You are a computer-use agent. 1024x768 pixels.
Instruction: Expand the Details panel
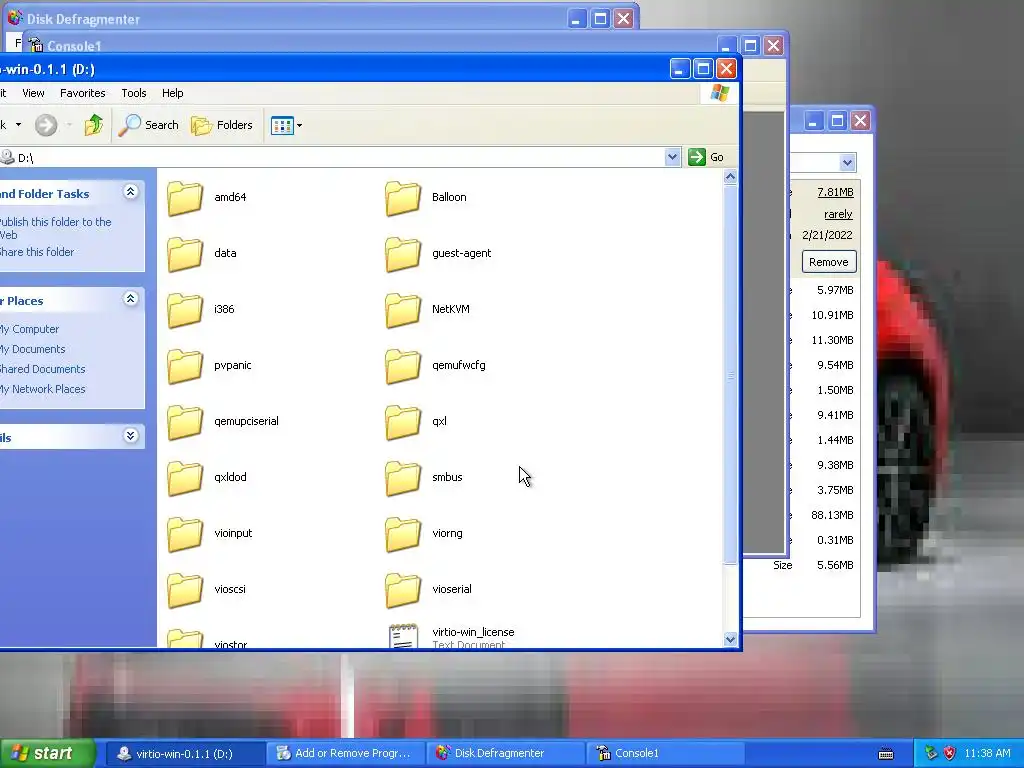click(131, 436)
